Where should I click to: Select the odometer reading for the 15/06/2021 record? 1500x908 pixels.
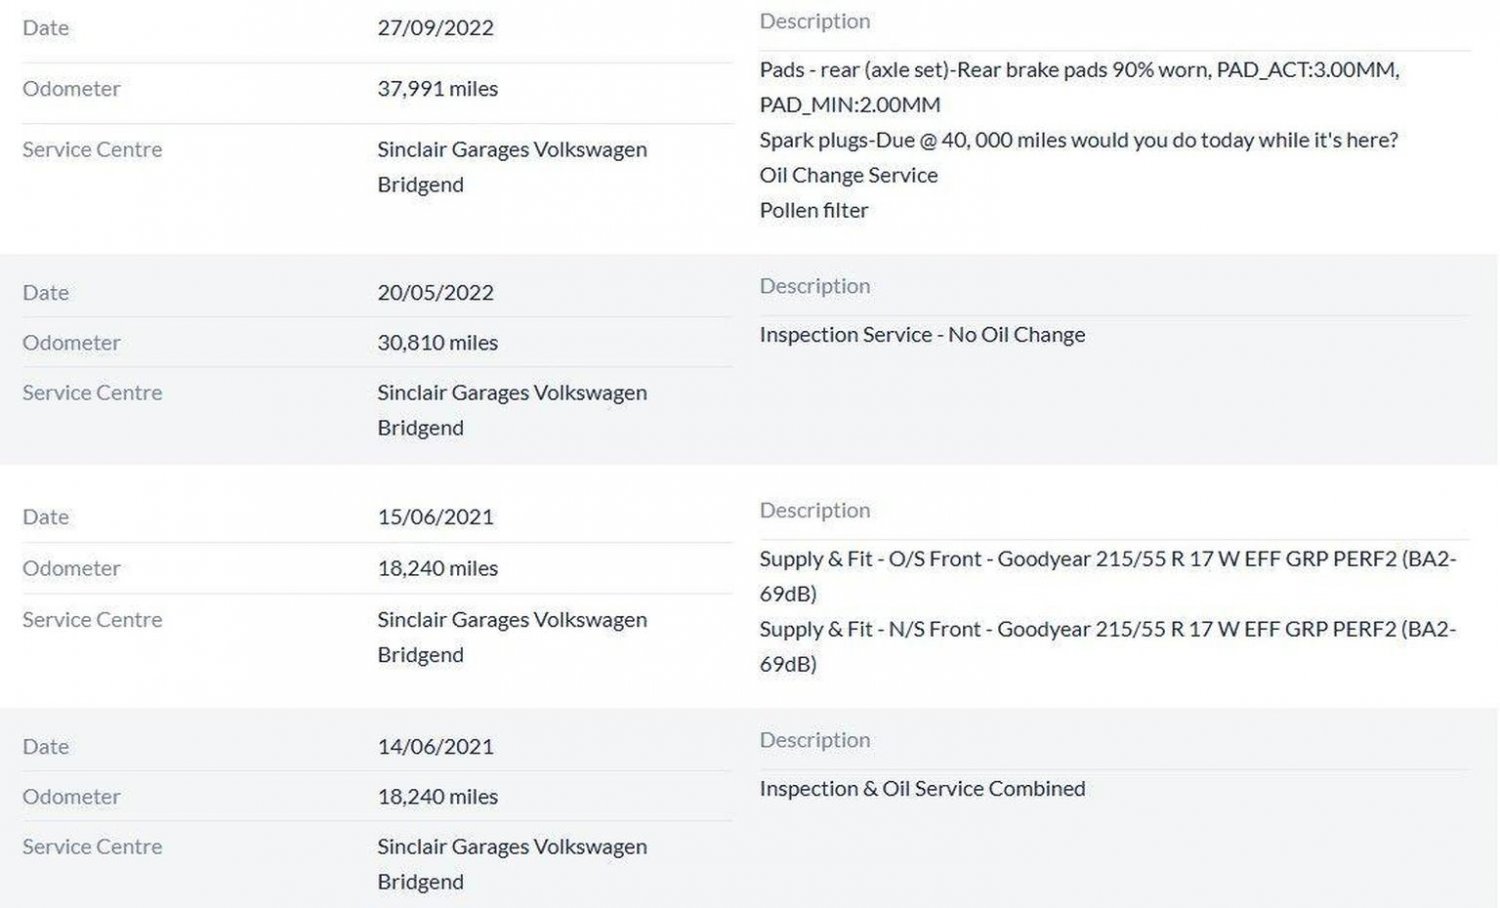tap(437, 568)
